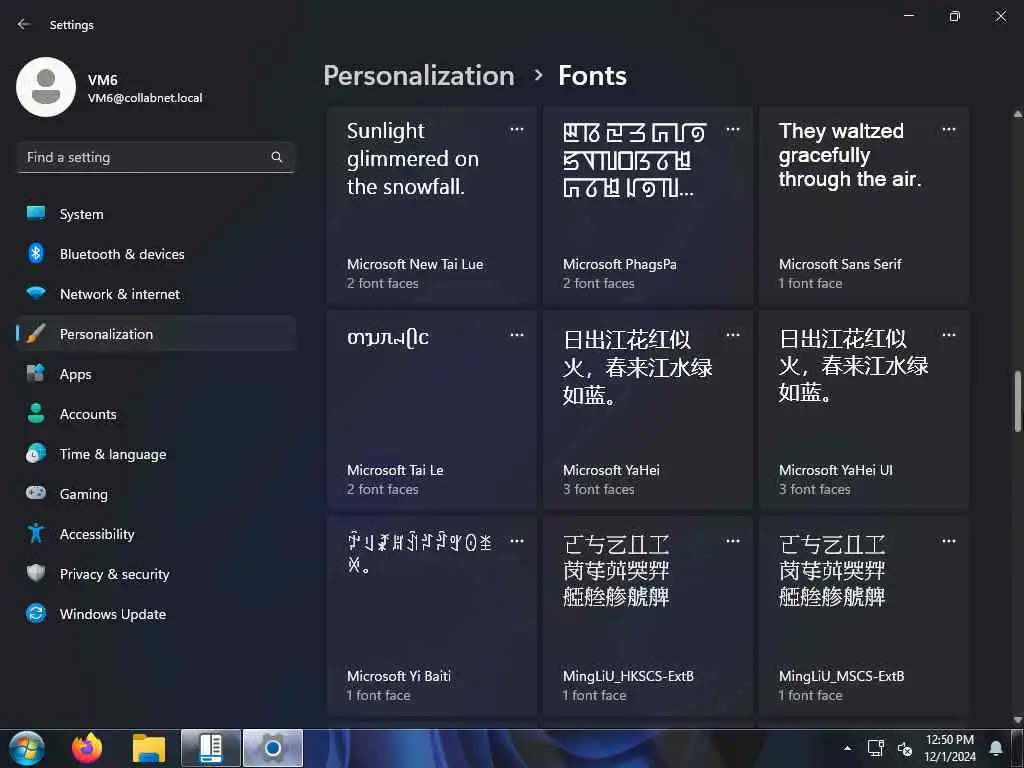Viewport: 1024px width, 768px height.
Task: Open the Microsoft New Tai Lue font card
Action: click(x=432, y=205)
